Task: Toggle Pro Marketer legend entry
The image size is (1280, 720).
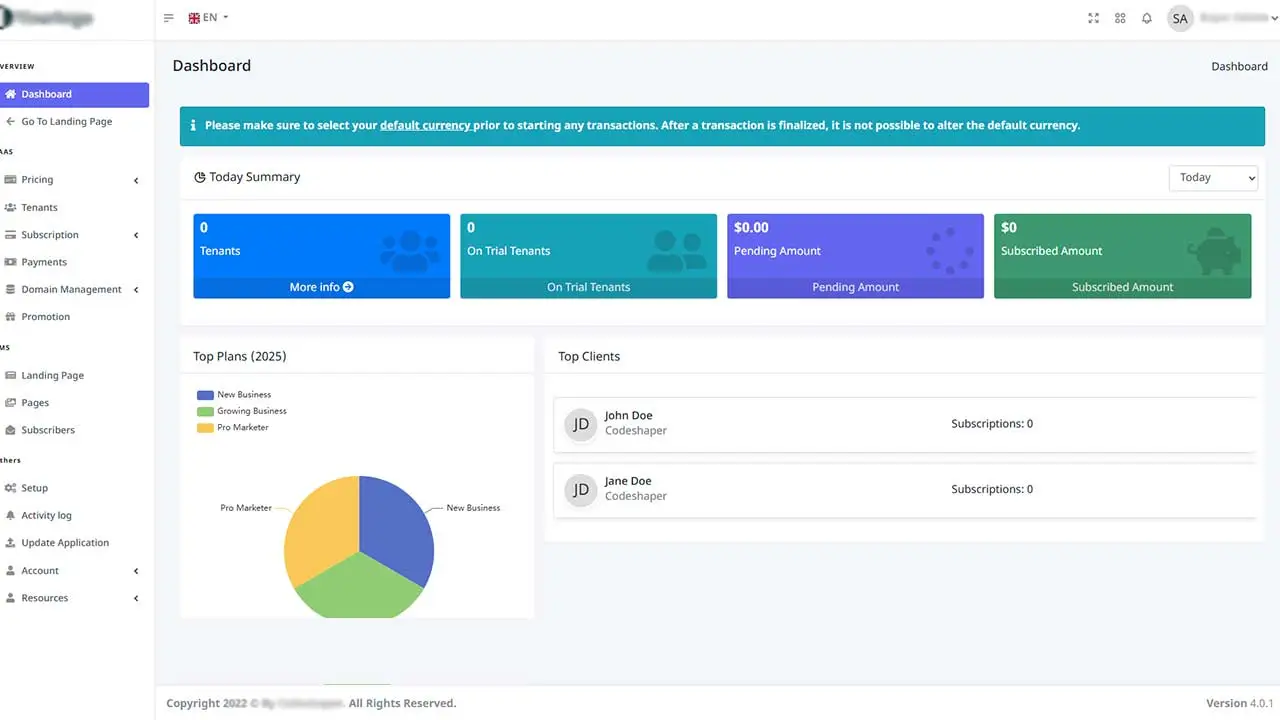Action: [232, 427]
